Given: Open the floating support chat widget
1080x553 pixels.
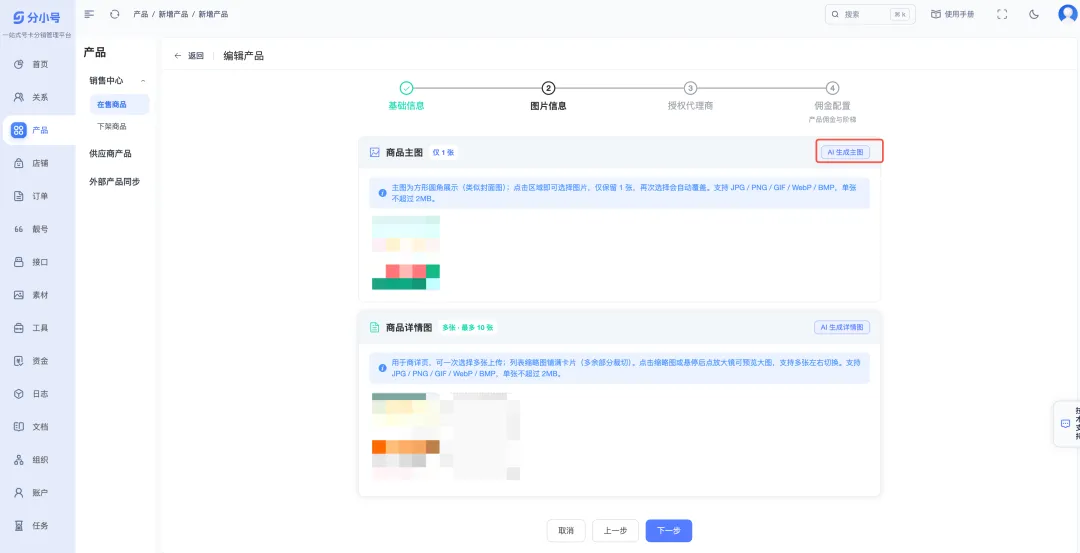Looking at the screenshot, I should point(1067,424).
